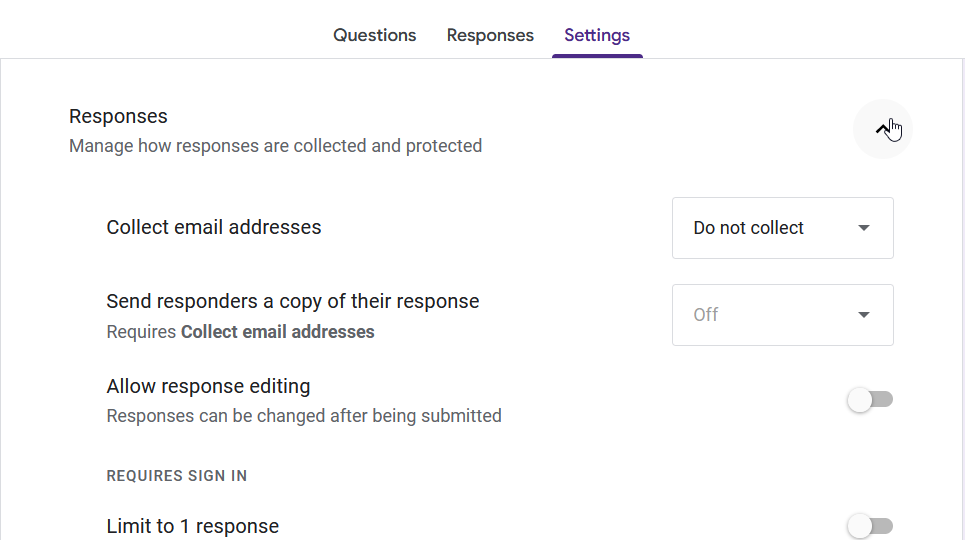Click the Requires Collect email addresses hint
The height and width of the screenshot is (540, 965).
click(x=240, y=332)
